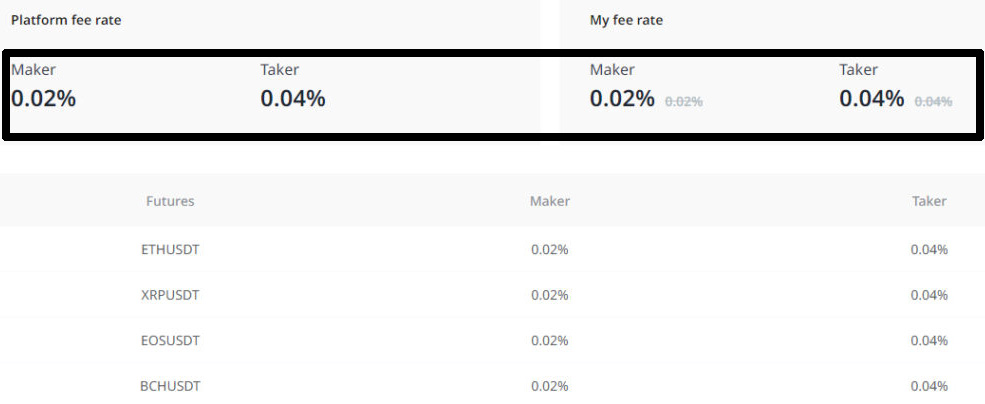Click the My fee rate heading
Image resolution: width=985 pixels, height=404 pixels.
[x=626, y=20]
